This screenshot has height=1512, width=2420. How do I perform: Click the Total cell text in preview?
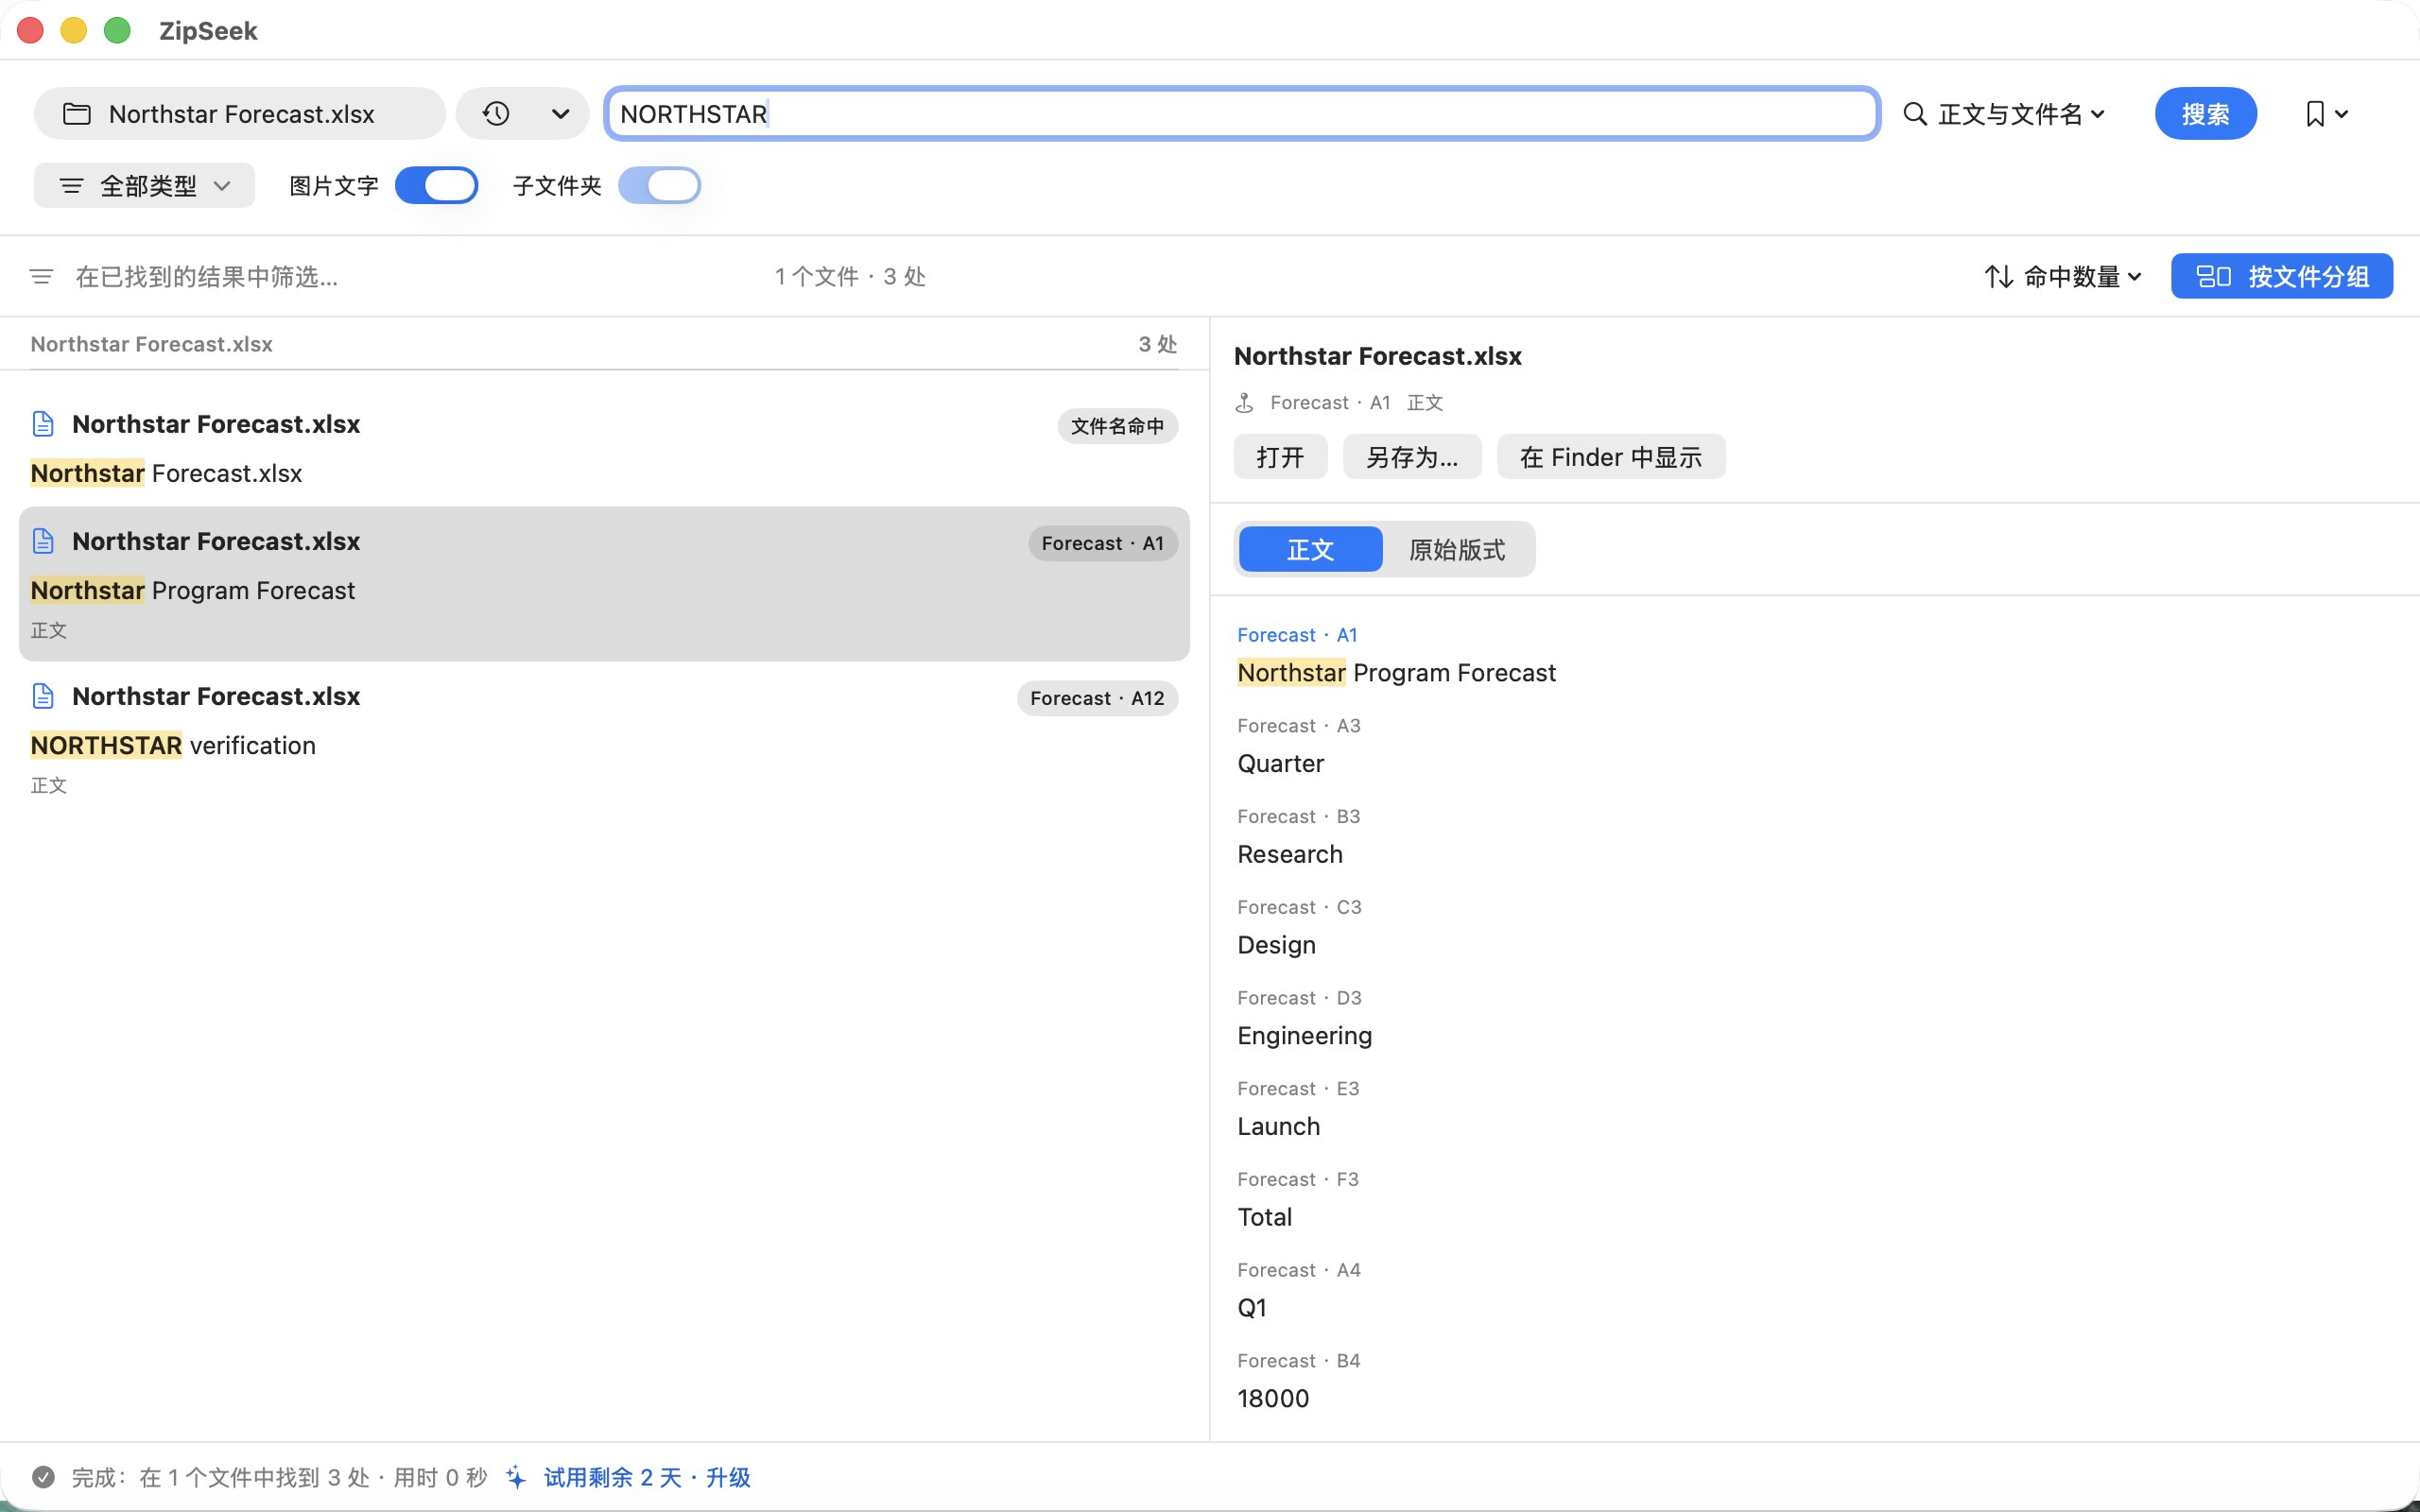pyautogui.click(x=1264, y=1217)
